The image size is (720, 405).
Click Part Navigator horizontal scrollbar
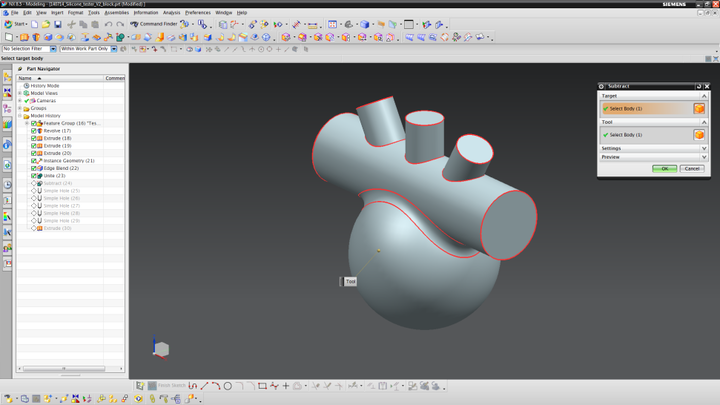click(x=64, y=368)
